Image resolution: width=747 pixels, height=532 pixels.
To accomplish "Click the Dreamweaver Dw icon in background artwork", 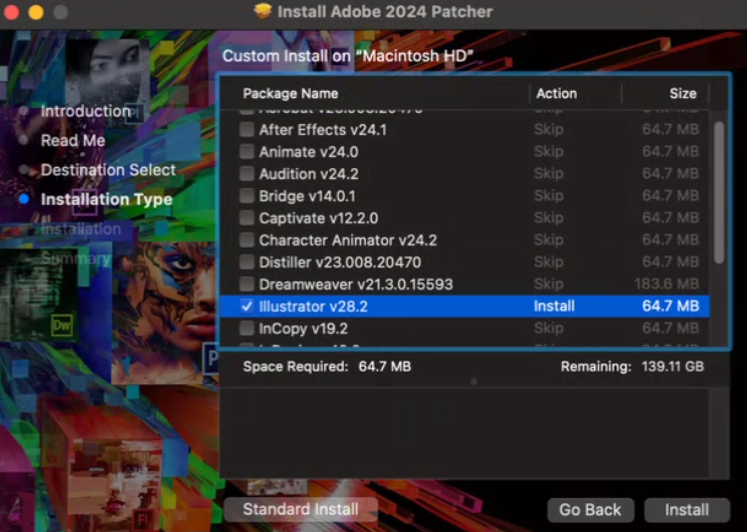I will tap(62, 325).
